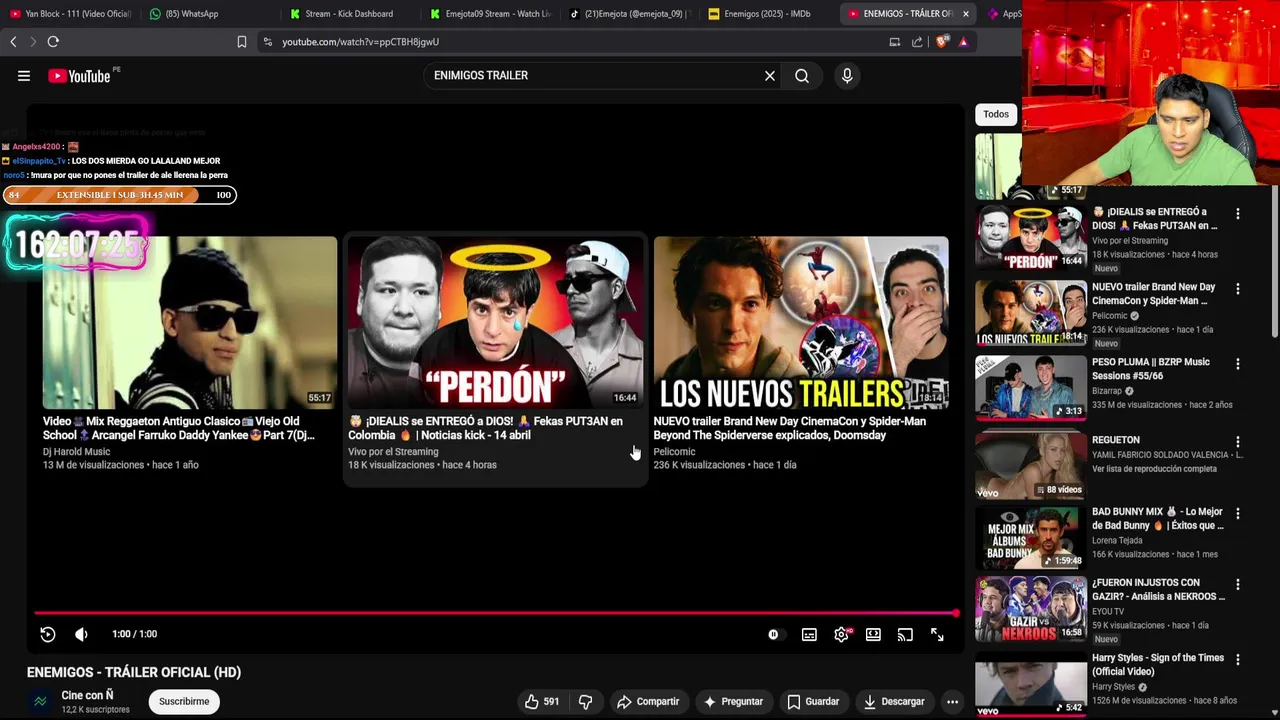
Task: Toggle subtitles captions button
Action: (x=809, y=634)
